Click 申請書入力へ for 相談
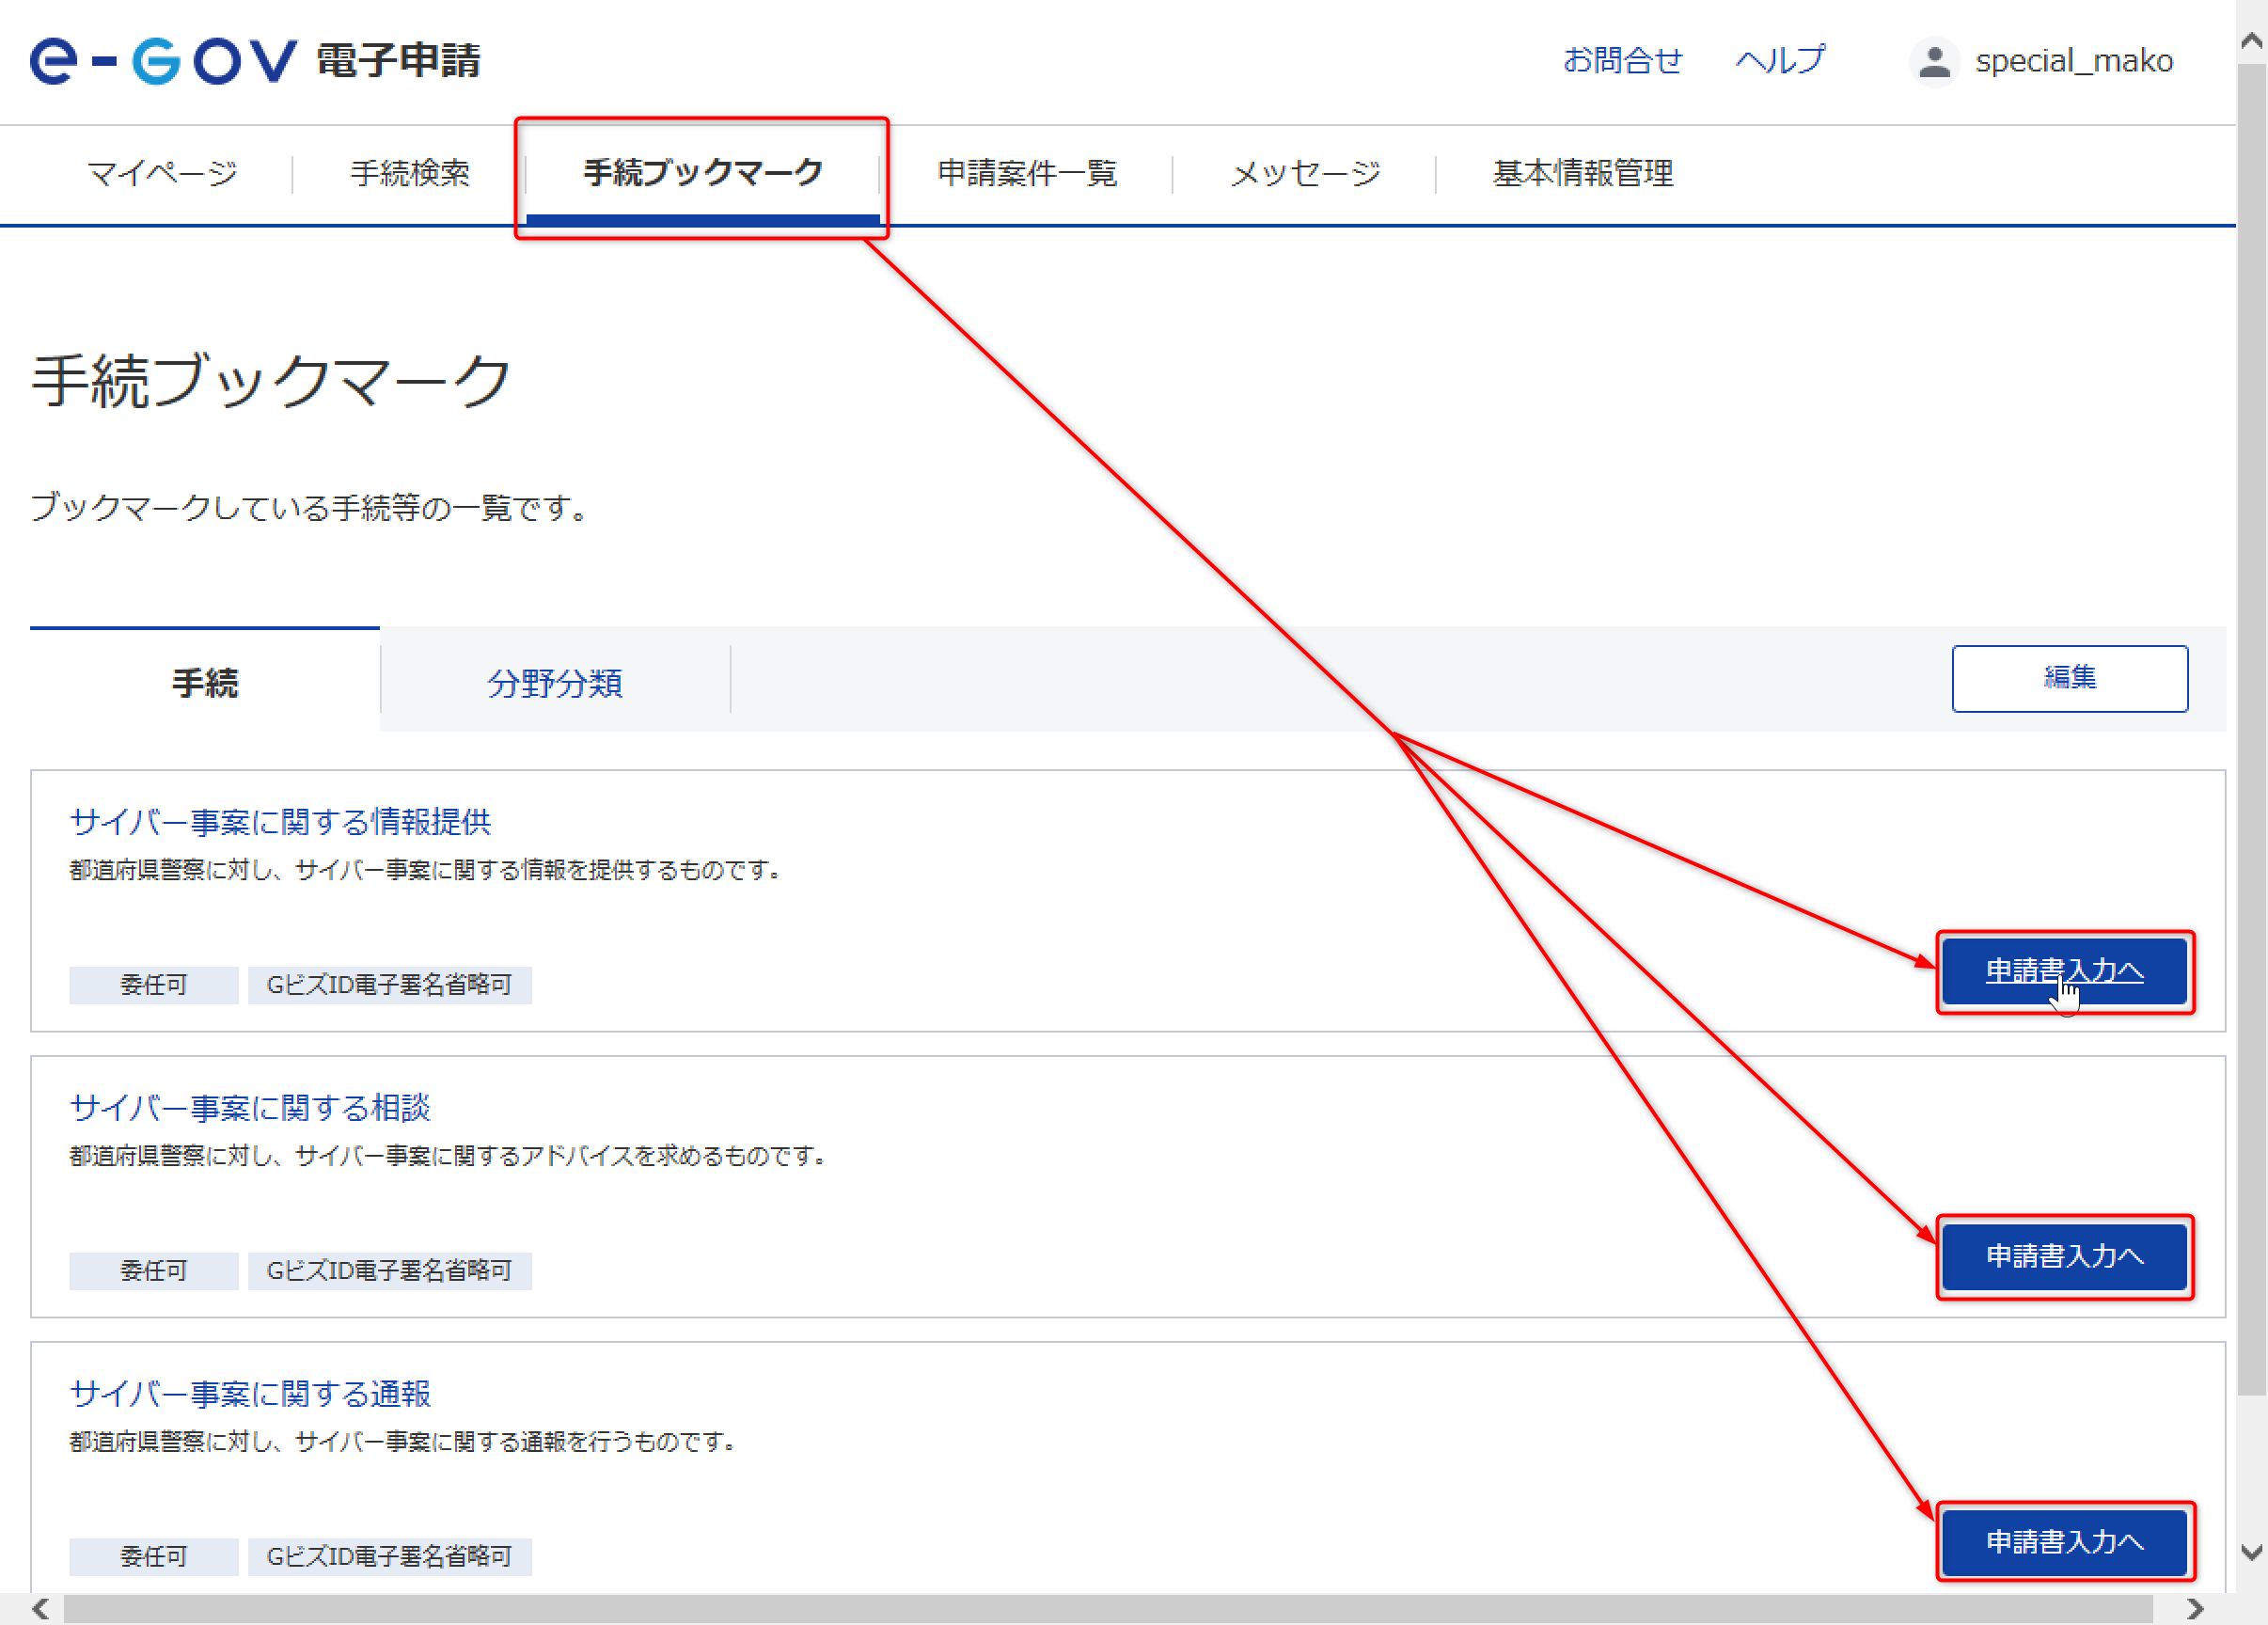Screen dimensions: 2268x1625 2064,1256
